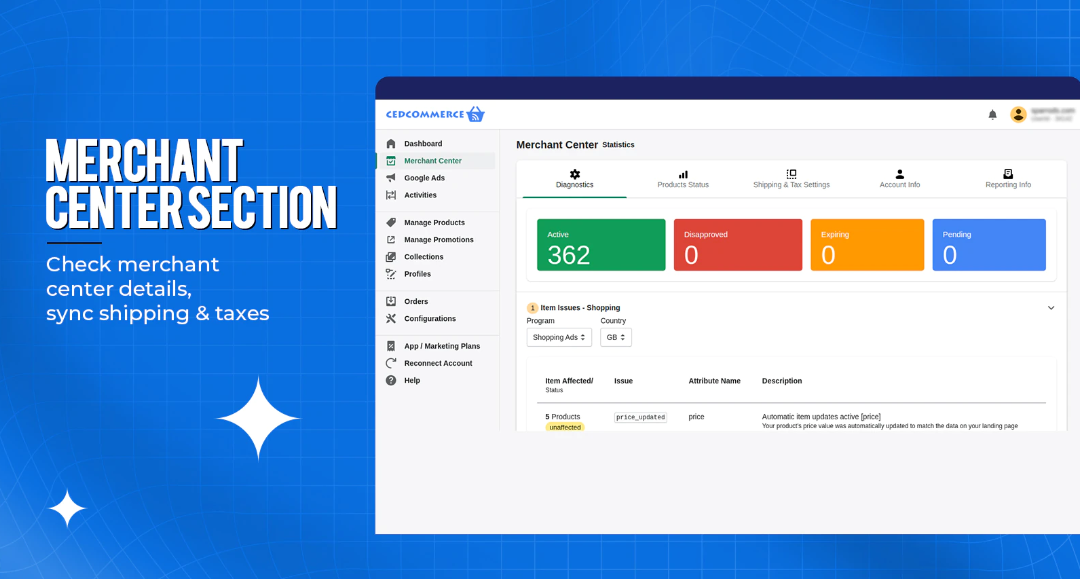Click the Attribute Name column header
Image resolution: width=1080 pixels, height=579 pixels.
tap(714, 381)
